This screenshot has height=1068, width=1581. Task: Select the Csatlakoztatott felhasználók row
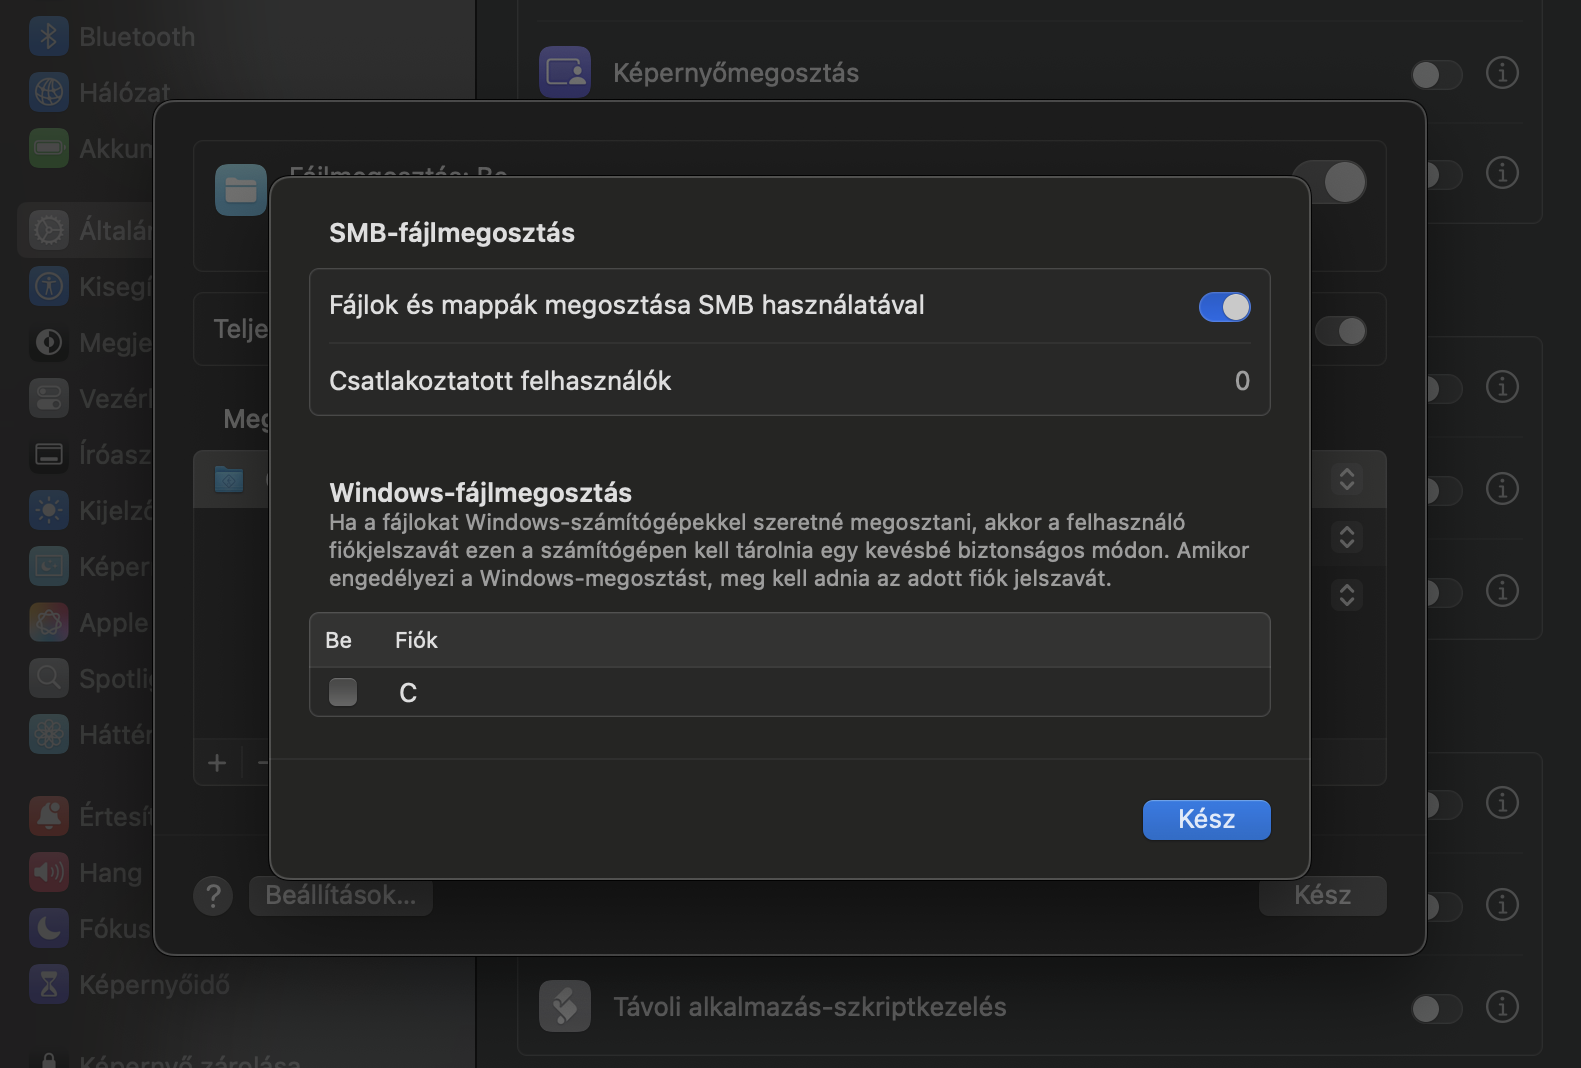pyautogui.click(x=789, y=381)
